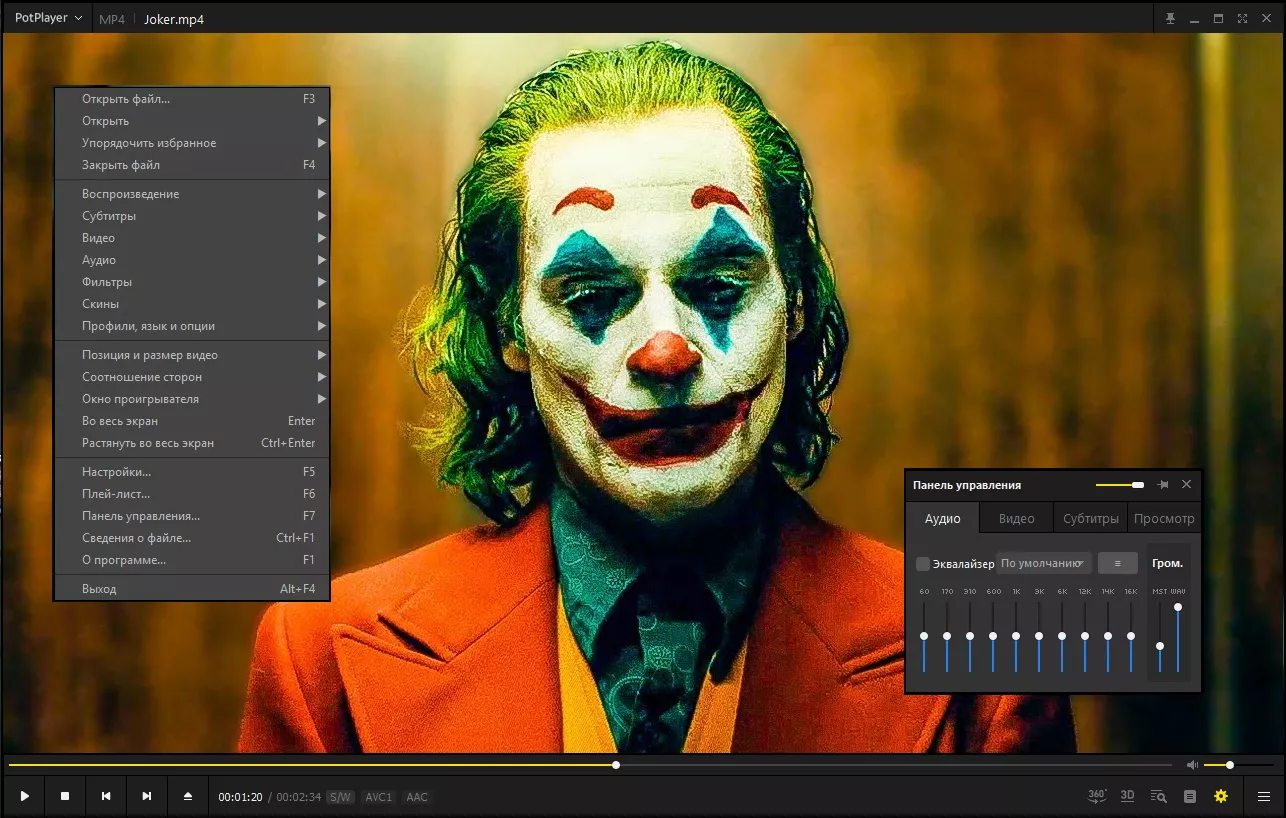The width and height of the screenshot is (1286, 818).
Task: Mute audio via the speaker icon
Action: [1192, 765]
